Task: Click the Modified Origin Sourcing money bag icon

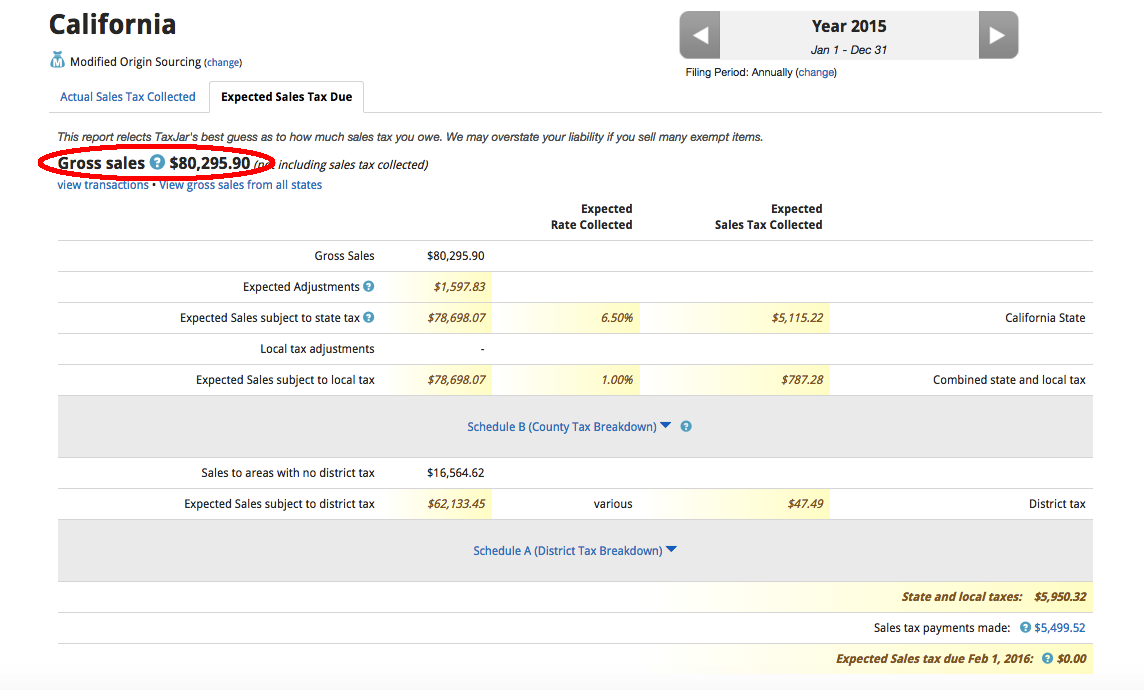Action: 57,59
